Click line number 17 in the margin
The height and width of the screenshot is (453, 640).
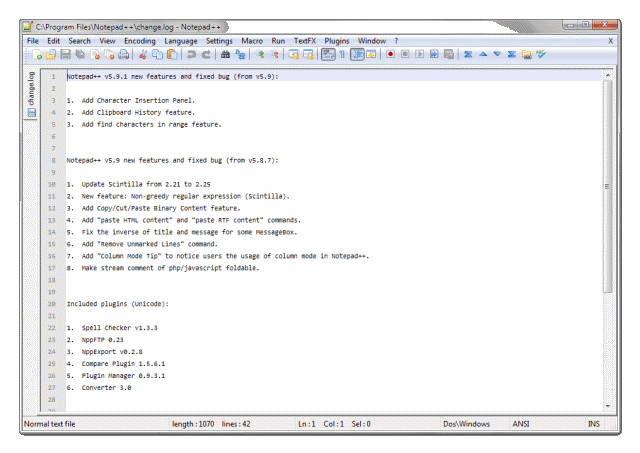[x=51, y=268]
